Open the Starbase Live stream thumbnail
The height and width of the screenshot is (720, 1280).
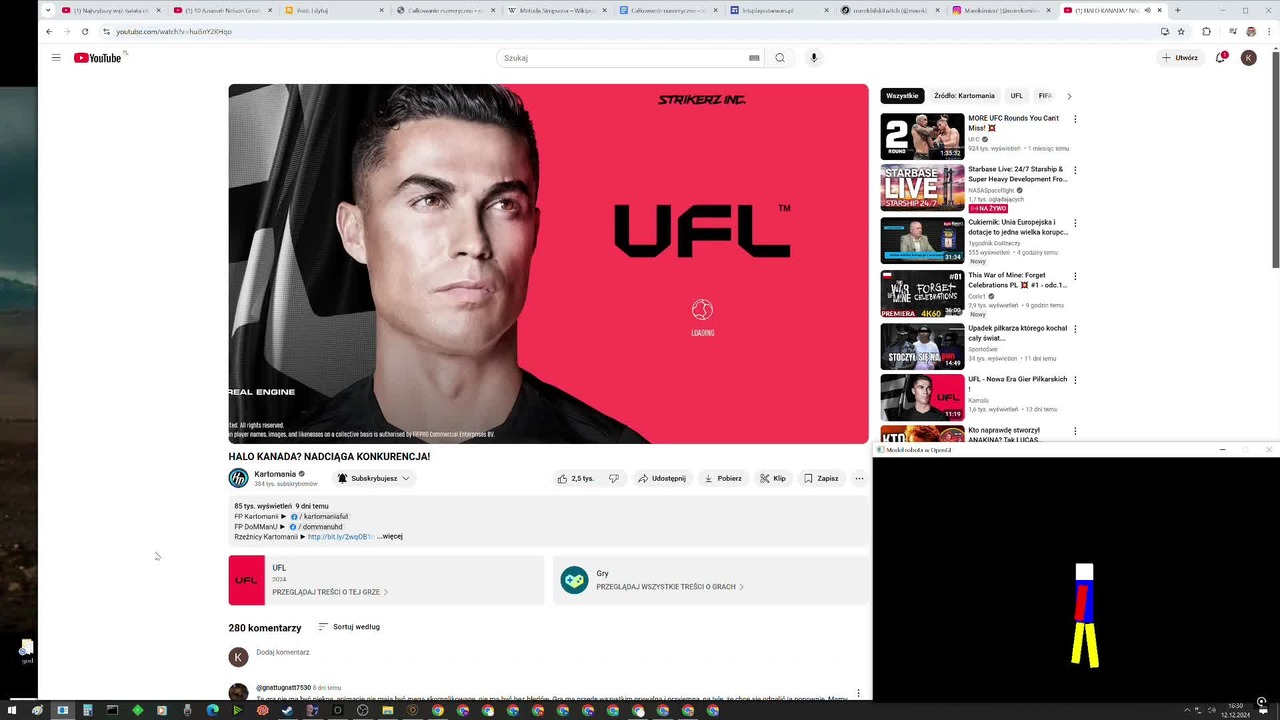click(x=922, y=188)
